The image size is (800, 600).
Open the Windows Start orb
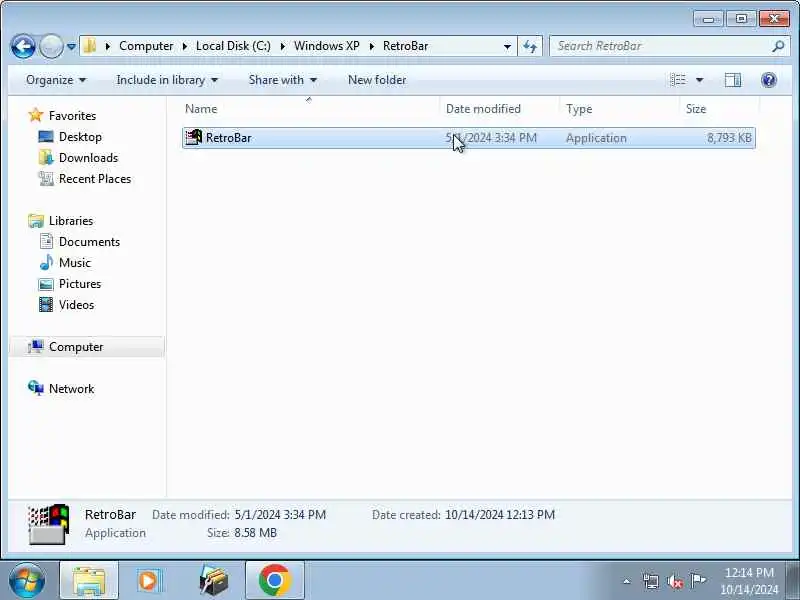pos(26,581)
